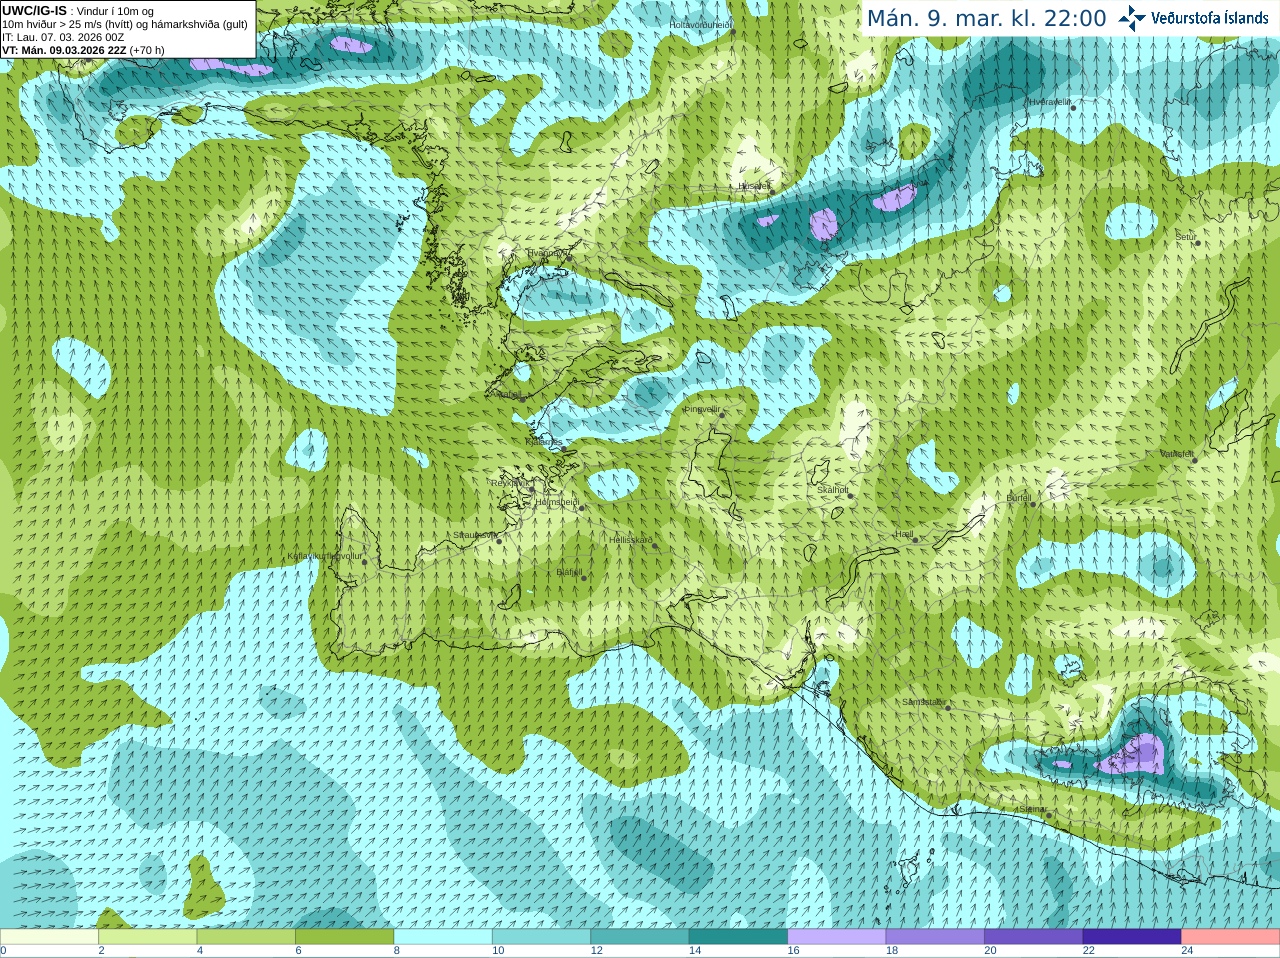The height and width of the screenshot is (958, 1280).
Task: Select the Sámsstaðir station marker
Action: [x=948, y=708]
